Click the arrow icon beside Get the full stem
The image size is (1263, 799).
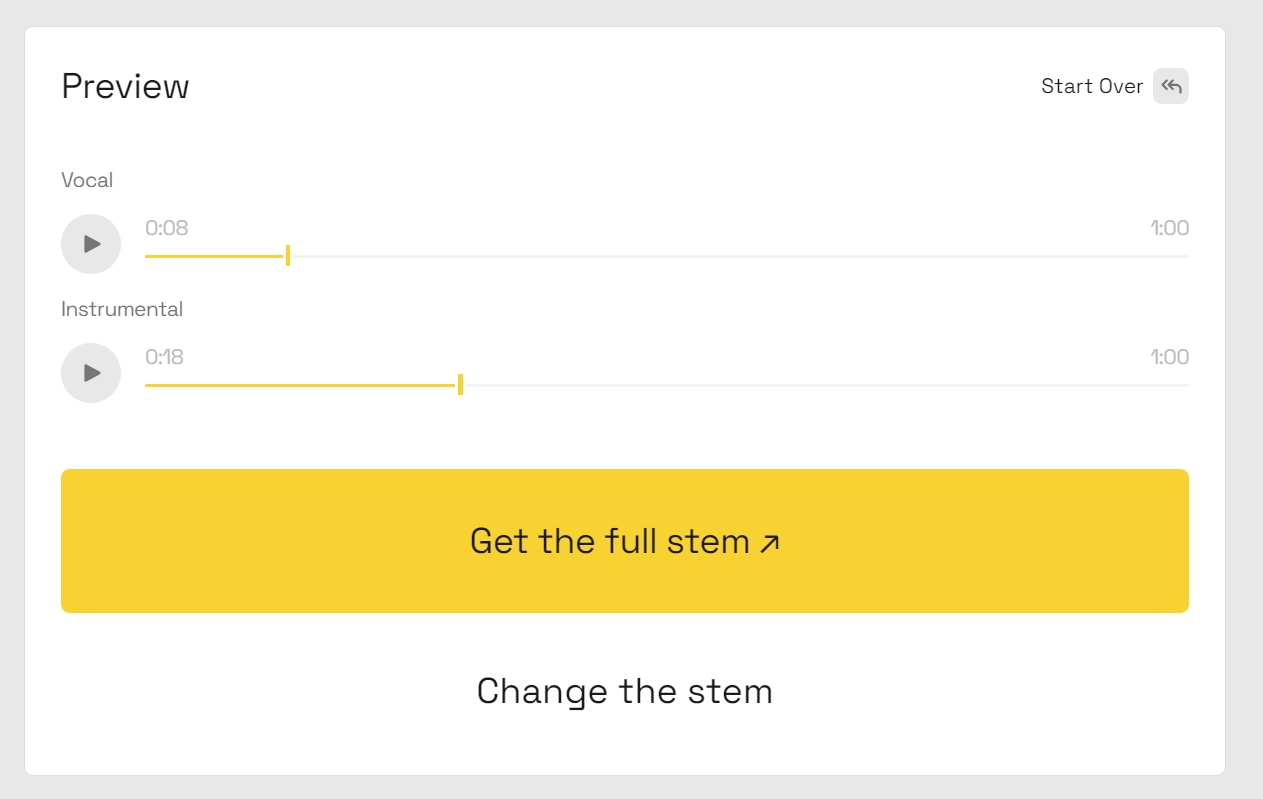point(769,543)
